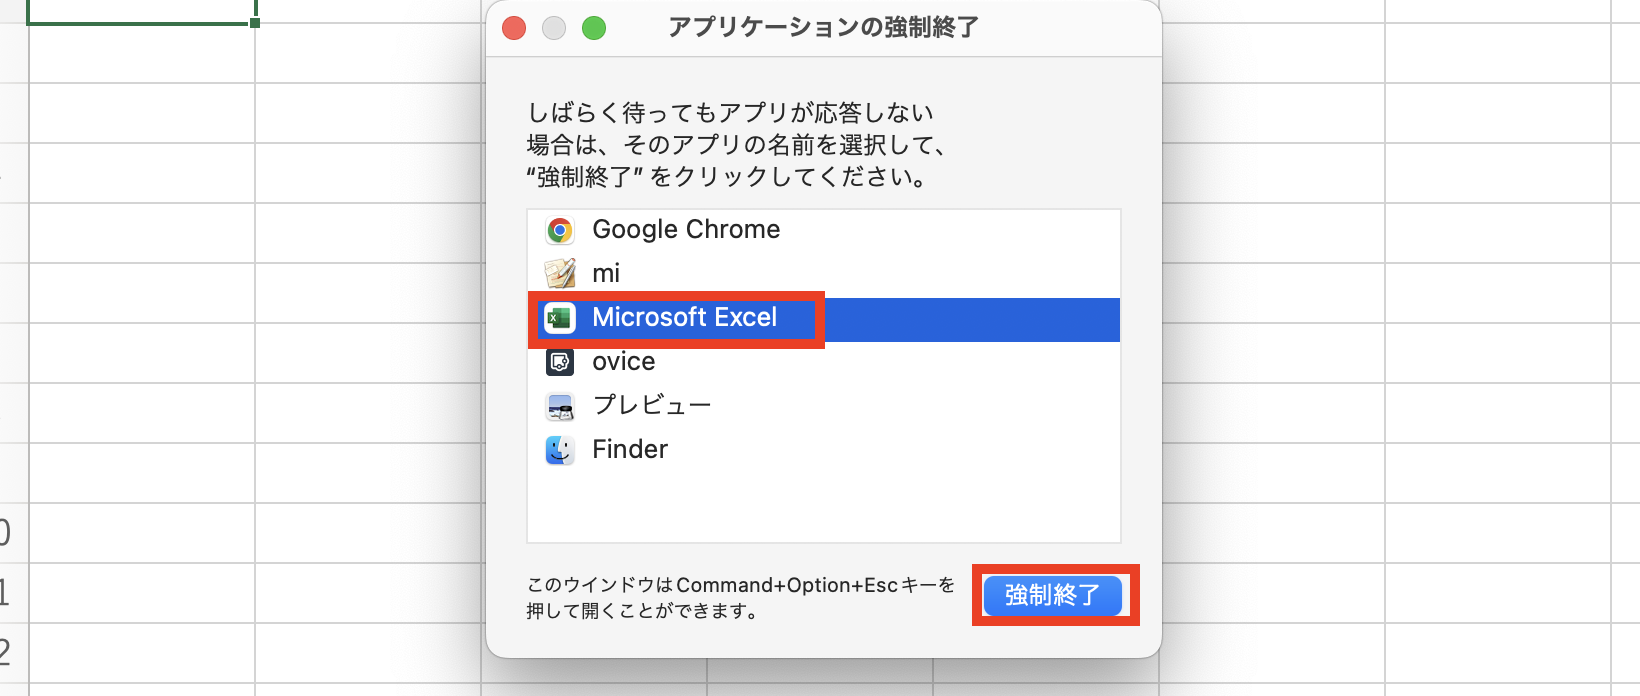
Task: Select the mi application entry
Action: click(607, 273)
